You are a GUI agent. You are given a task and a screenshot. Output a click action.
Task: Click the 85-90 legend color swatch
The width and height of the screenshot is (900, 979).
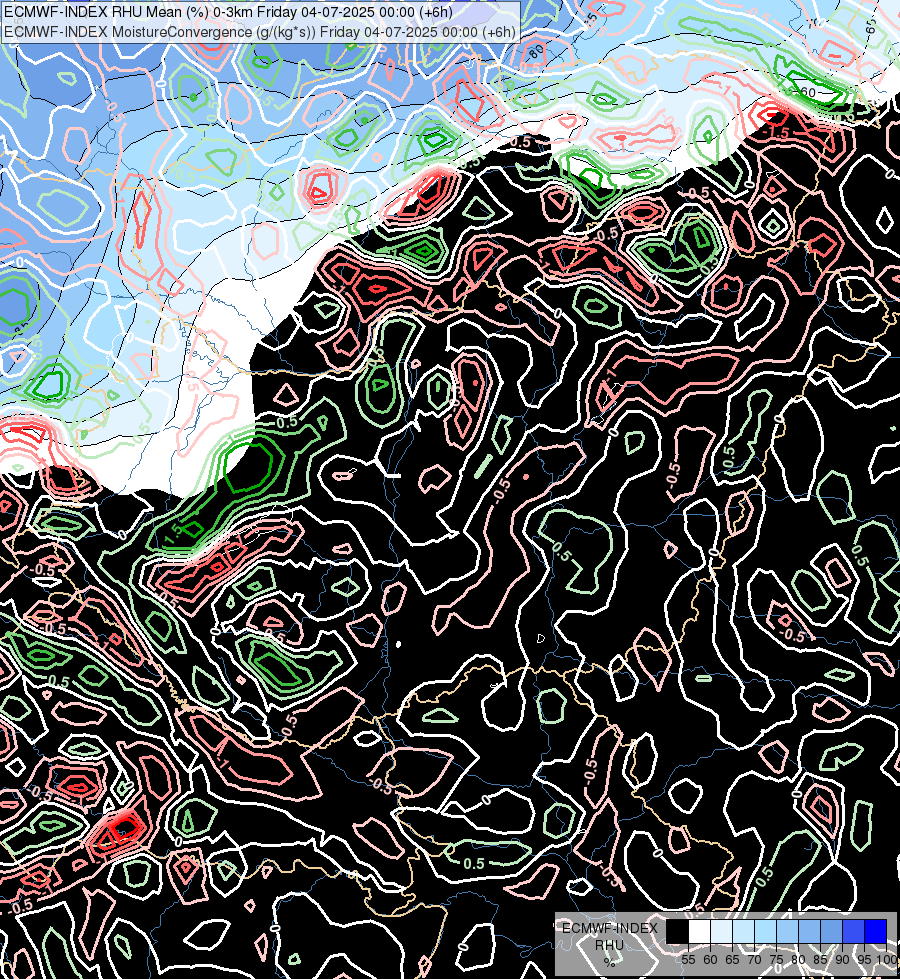(x=831, y=931)
